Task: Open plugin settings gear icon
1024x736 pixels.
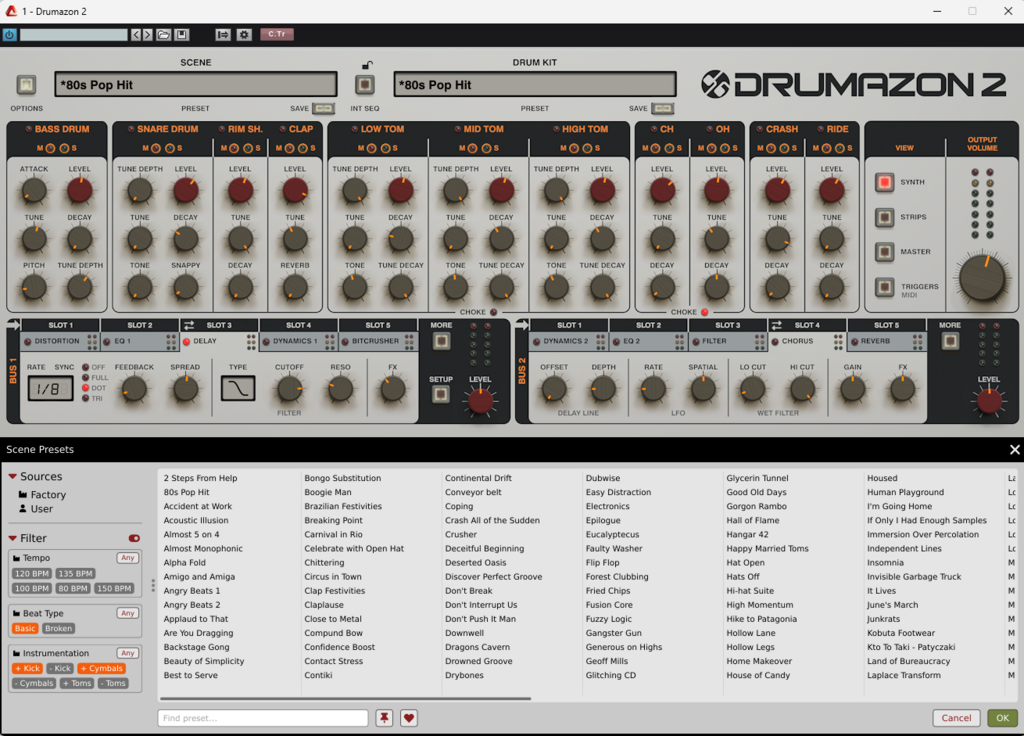Action: (x=244, y=35)
